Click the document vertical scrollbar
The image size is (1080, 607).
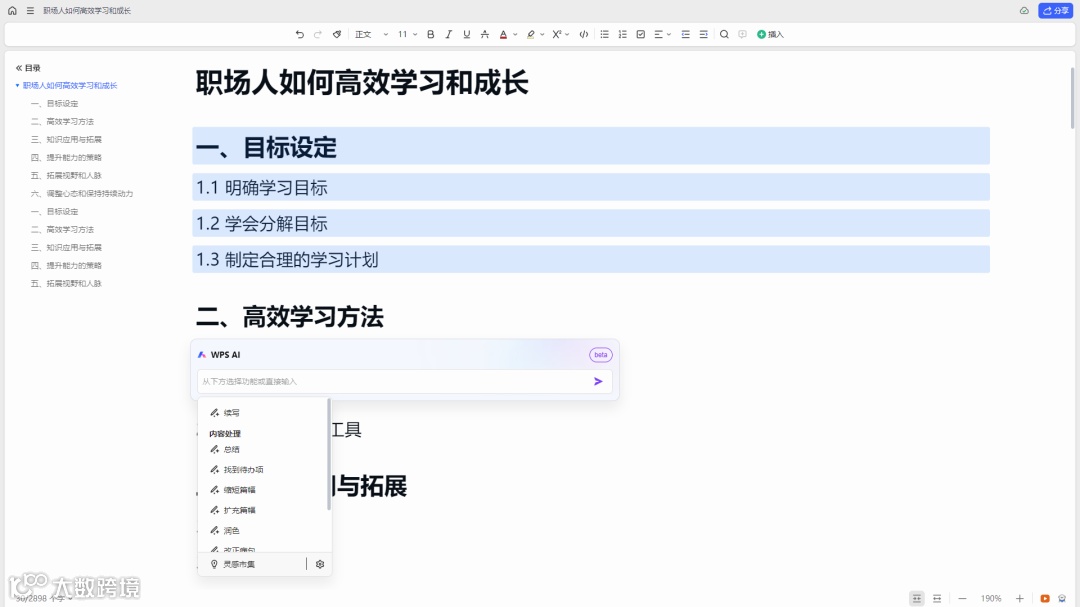click(x=1072, y=98)
